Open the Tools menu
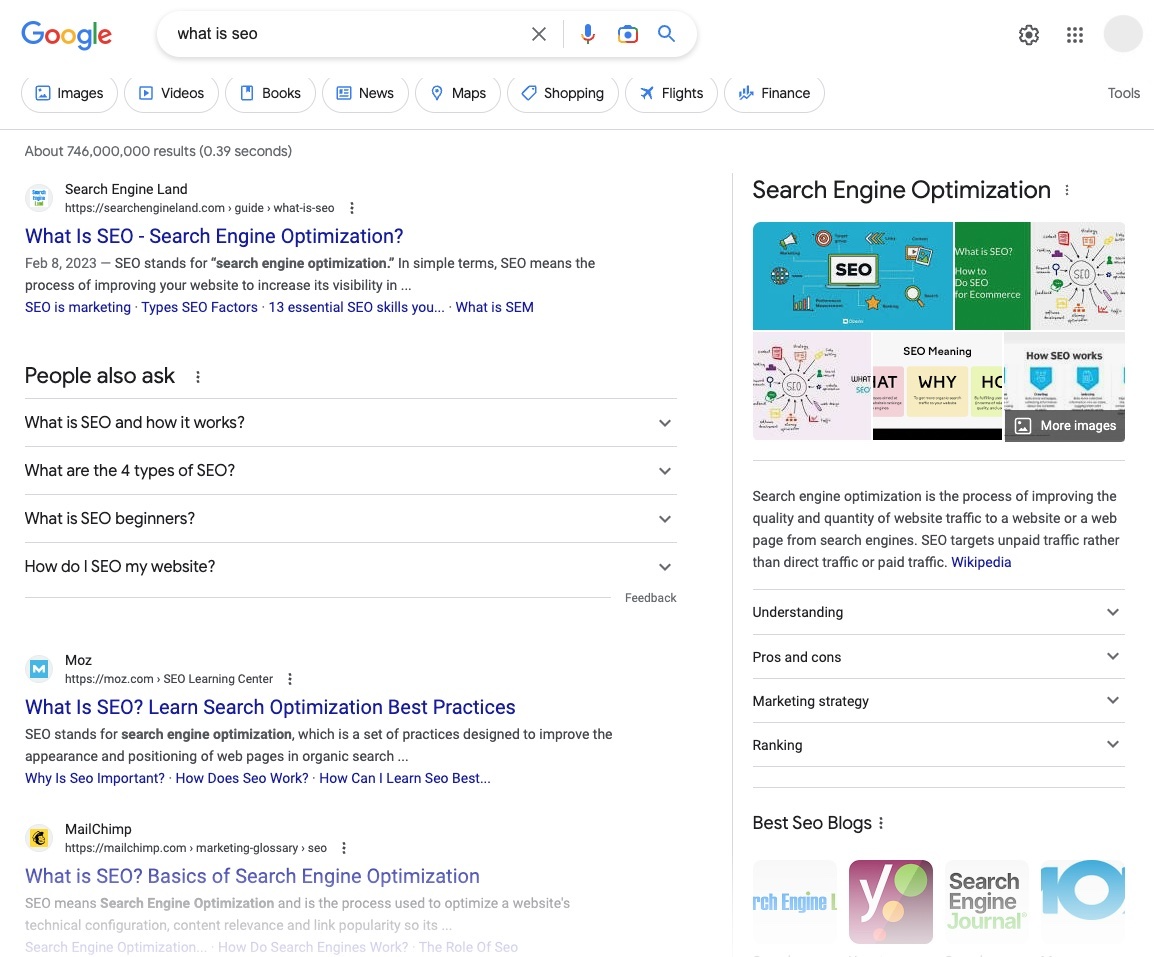1154x957 pixels. pyautogui.click(x=1123, y=93)
